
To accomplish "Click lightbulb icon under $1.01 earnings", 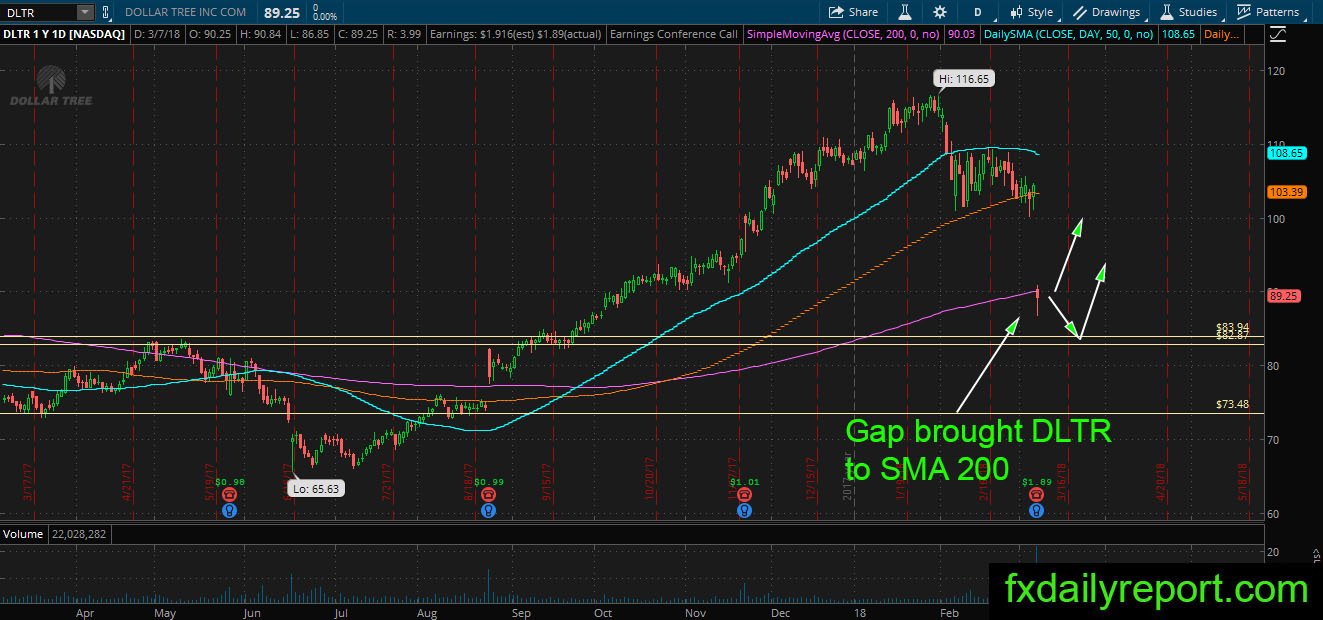I will [x=743, y=509].
